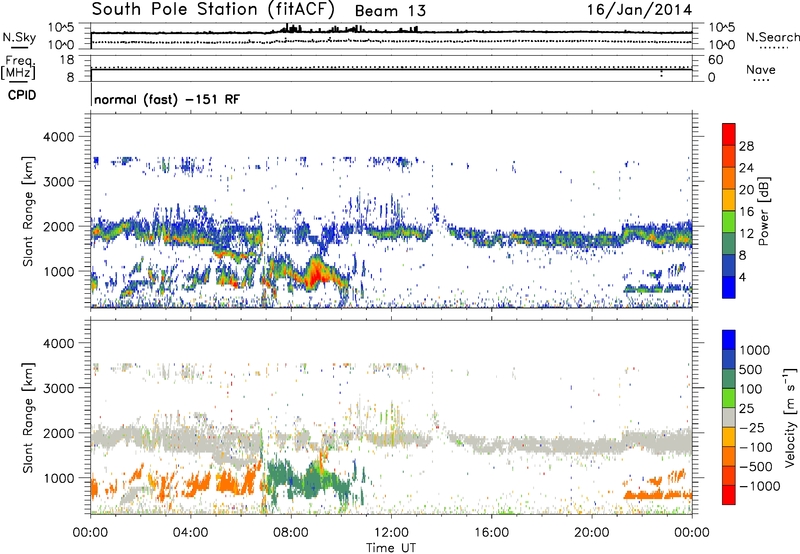Select the CPID label

(21, 95)
